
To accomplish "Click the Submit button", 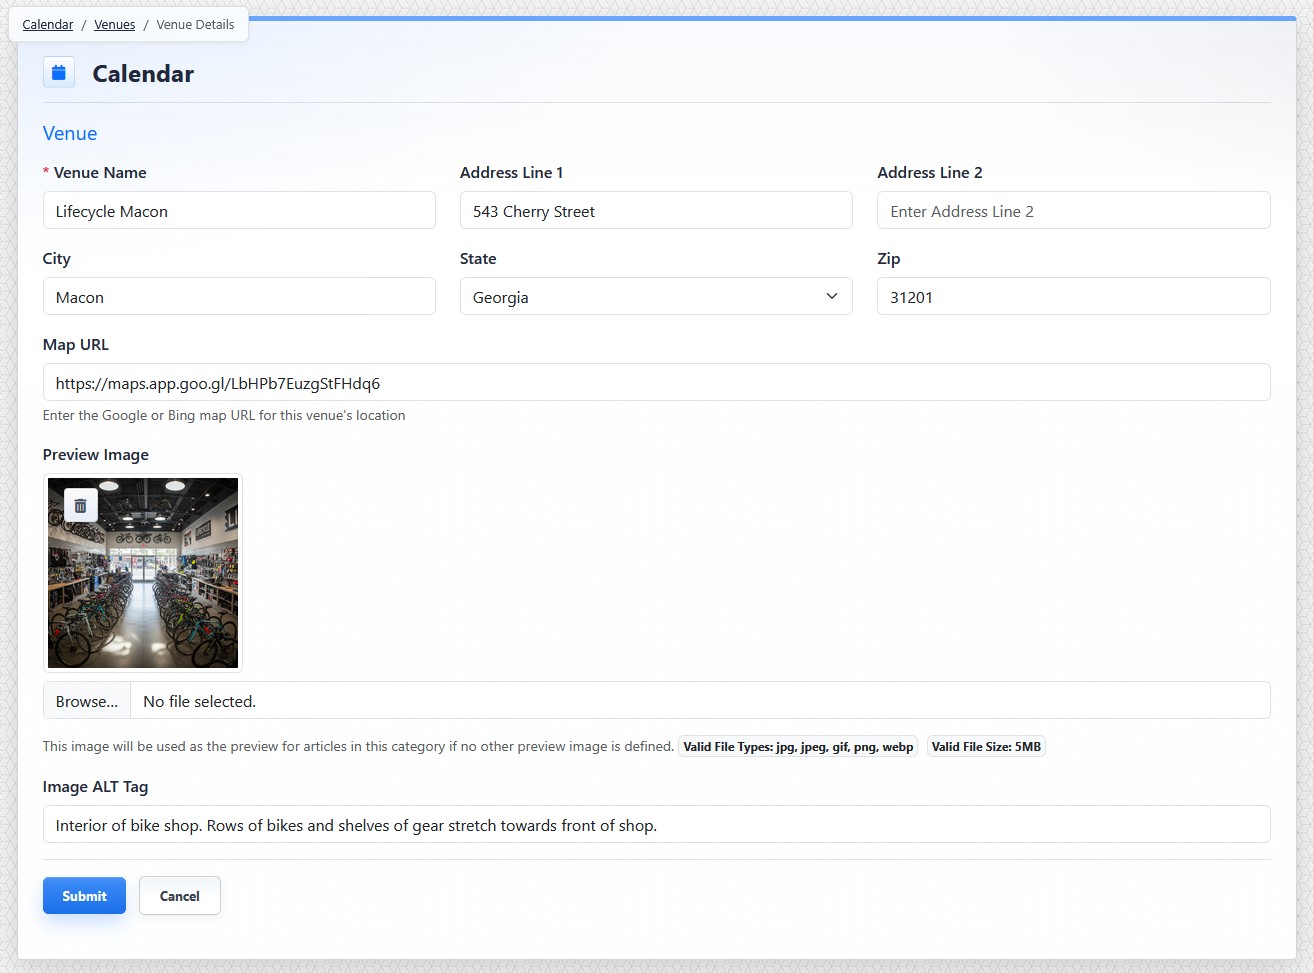I will point(84,896).
